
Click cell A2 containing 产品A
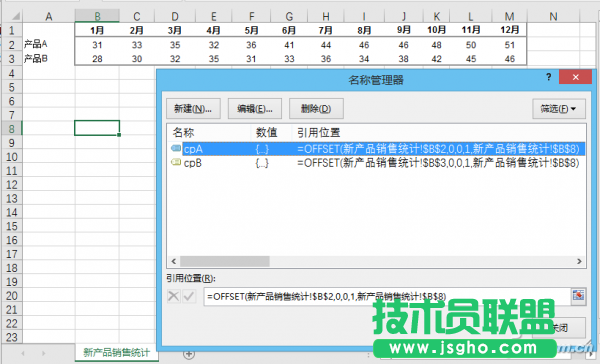(49, 44)
